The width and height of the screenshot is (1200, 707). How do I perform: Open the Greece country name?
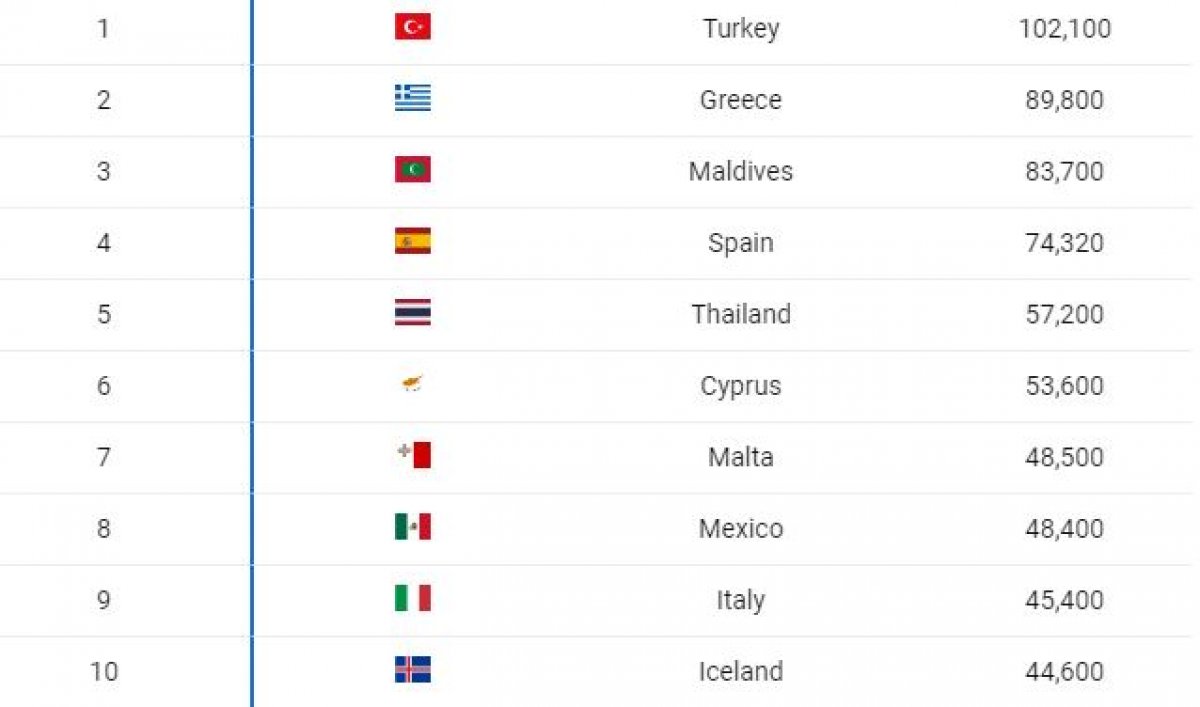click(x=741, y=100)
